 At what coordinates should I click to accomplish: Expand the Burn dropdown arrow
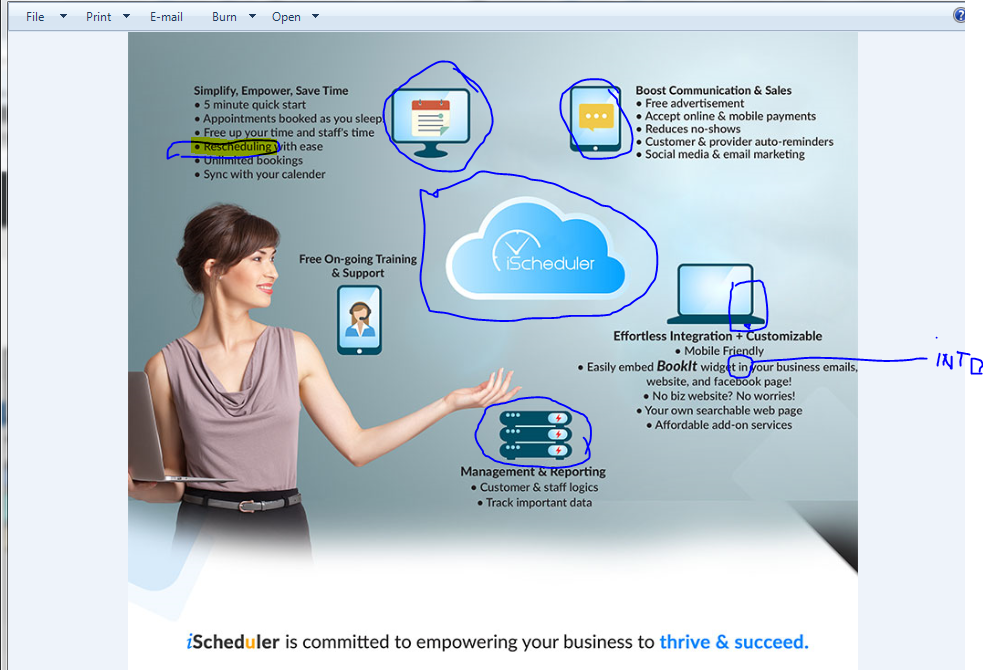pos(252,16)
